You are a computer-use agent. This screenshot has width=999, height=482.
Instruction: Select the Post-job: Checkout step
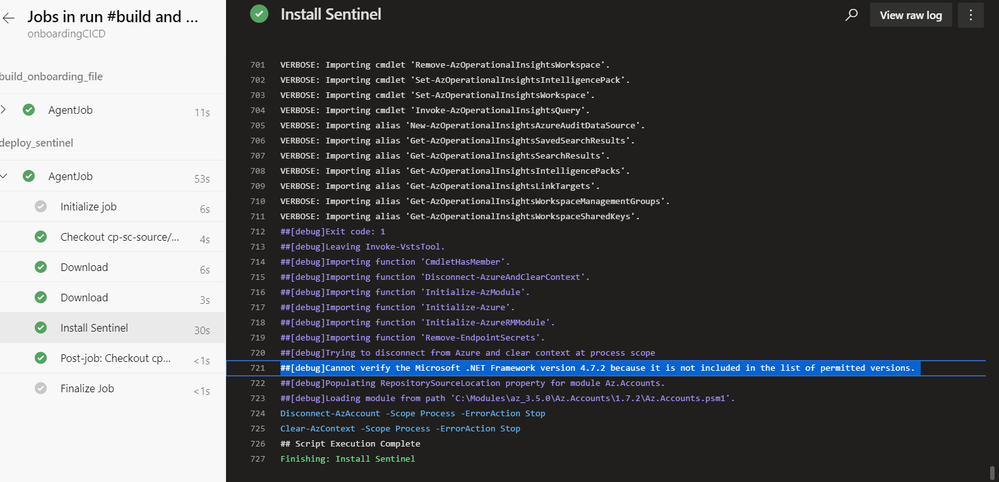(x=115, y=358)
